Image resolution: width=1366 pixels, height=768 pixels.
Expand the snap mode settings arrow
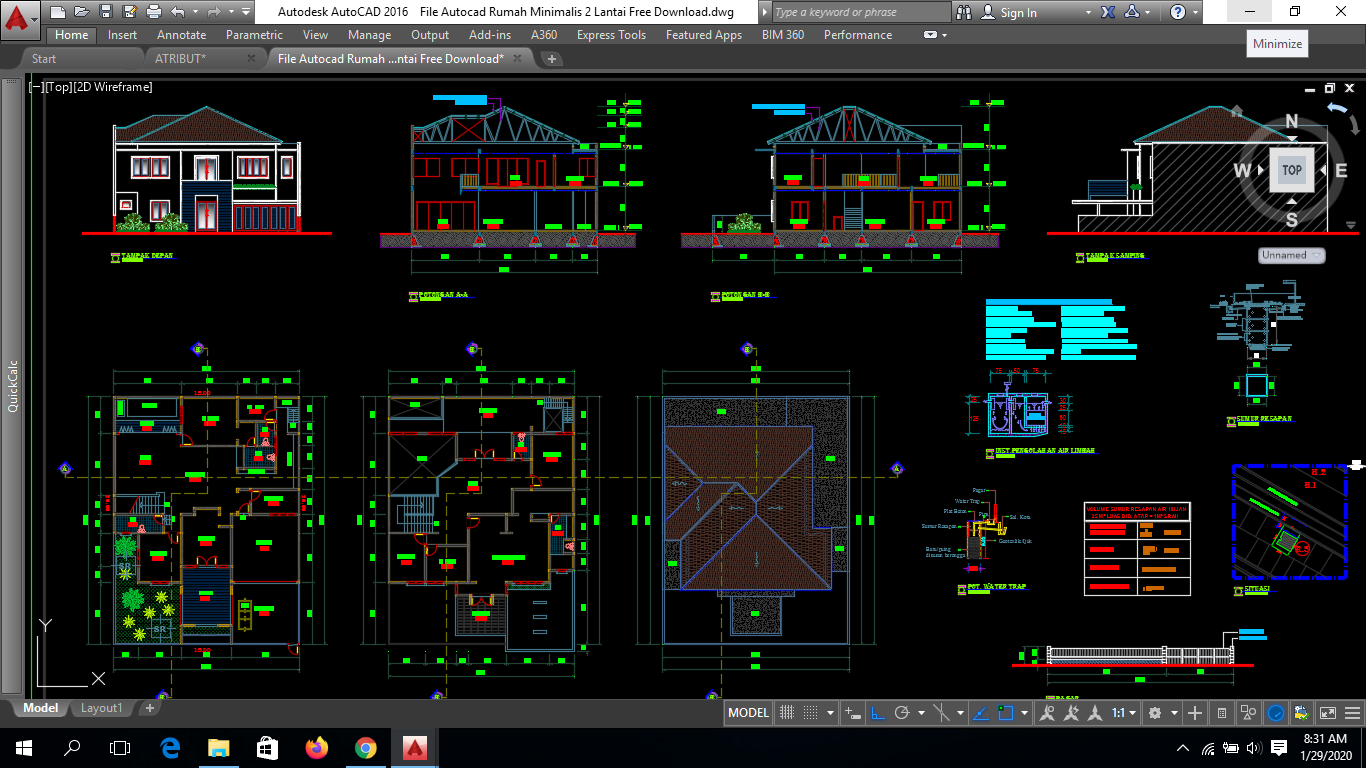point(831,713)
